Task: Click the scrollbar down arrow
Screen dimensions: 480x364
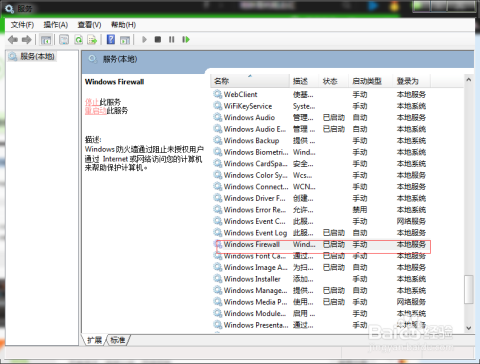Action: click(x=468, y=328)
